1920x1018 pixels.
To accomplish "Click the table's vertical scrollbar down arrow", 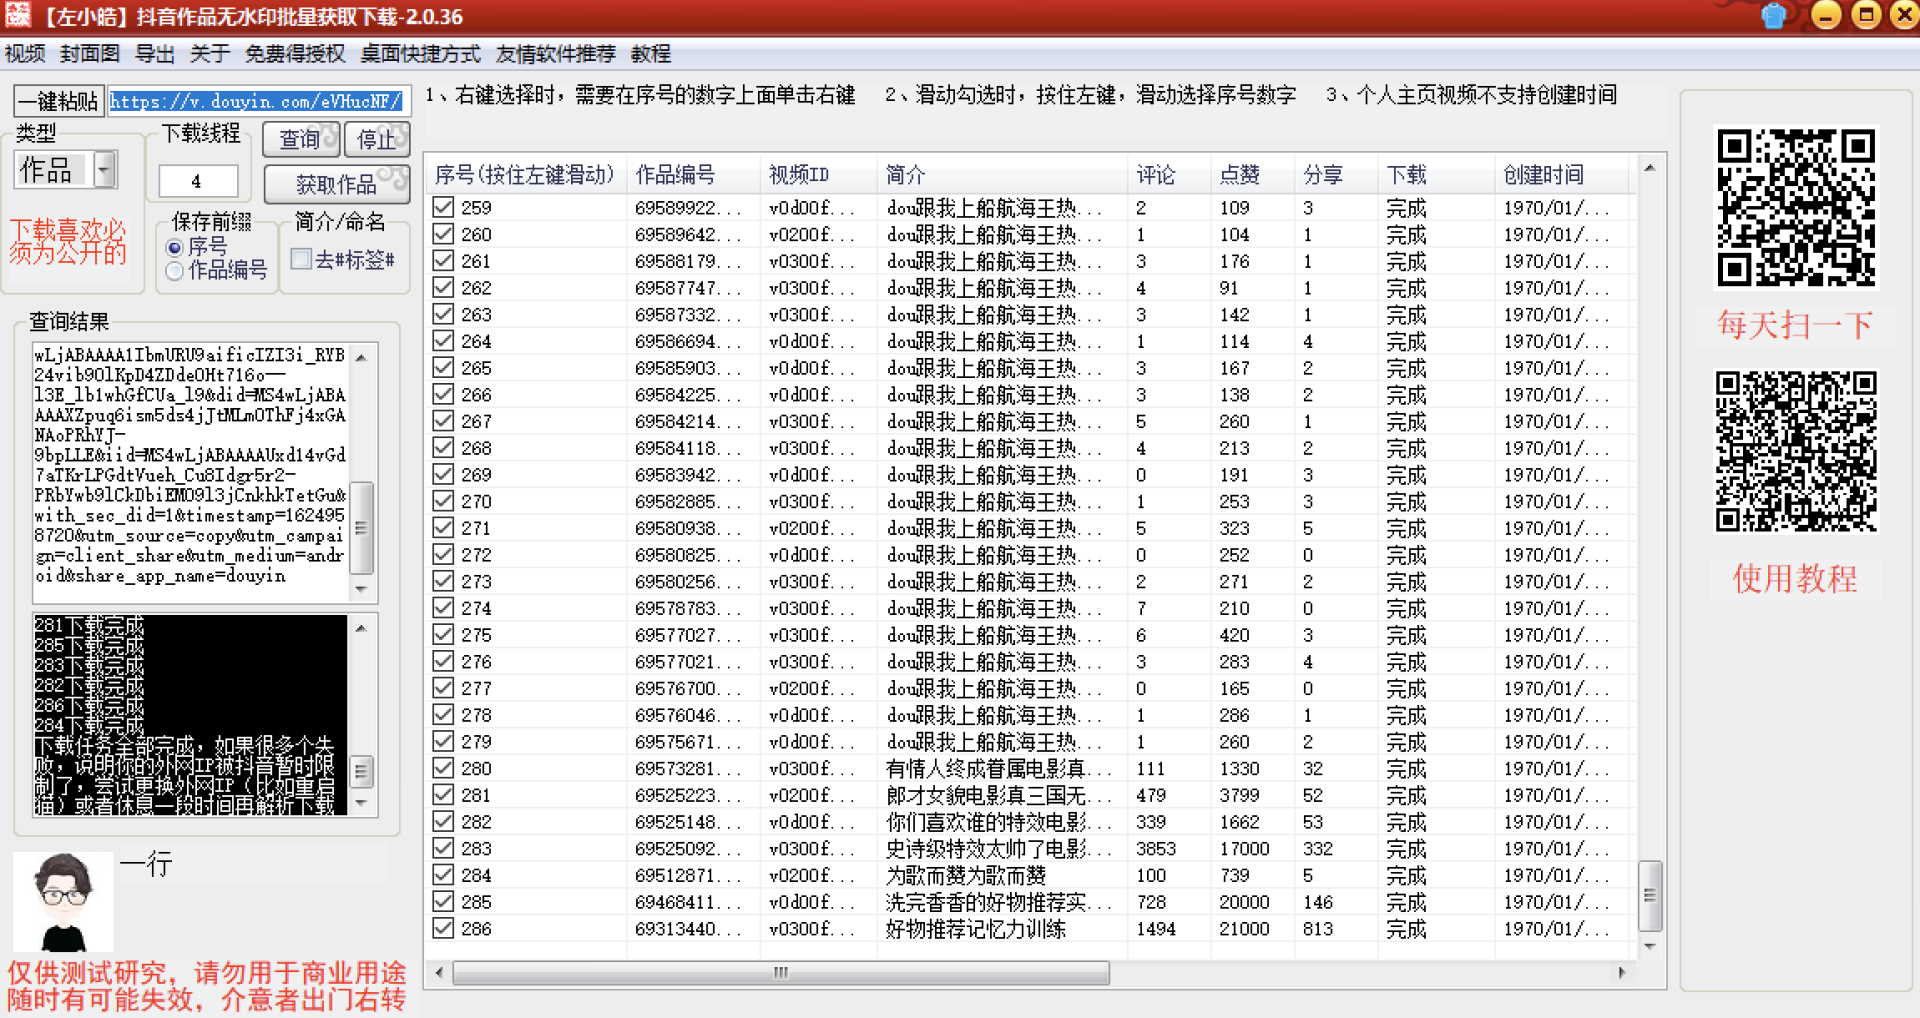I will (x=1650, y=946).
